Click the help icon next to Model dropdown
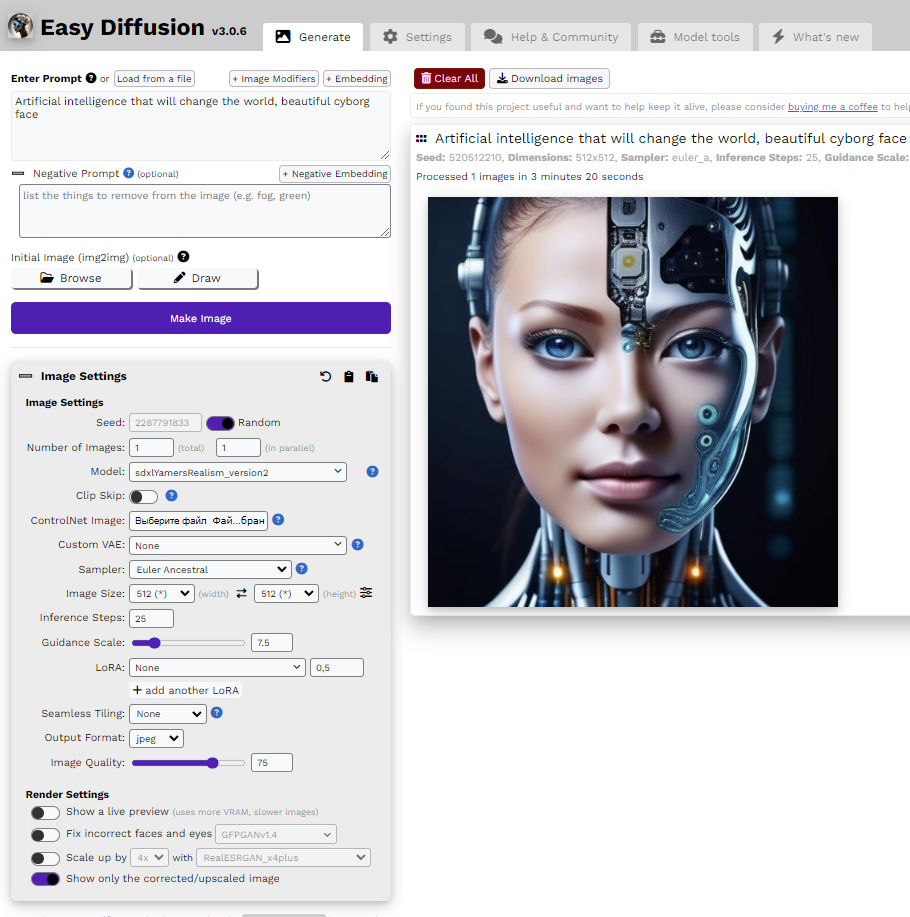The image size is (910, 917). click(x=372, y=471)
